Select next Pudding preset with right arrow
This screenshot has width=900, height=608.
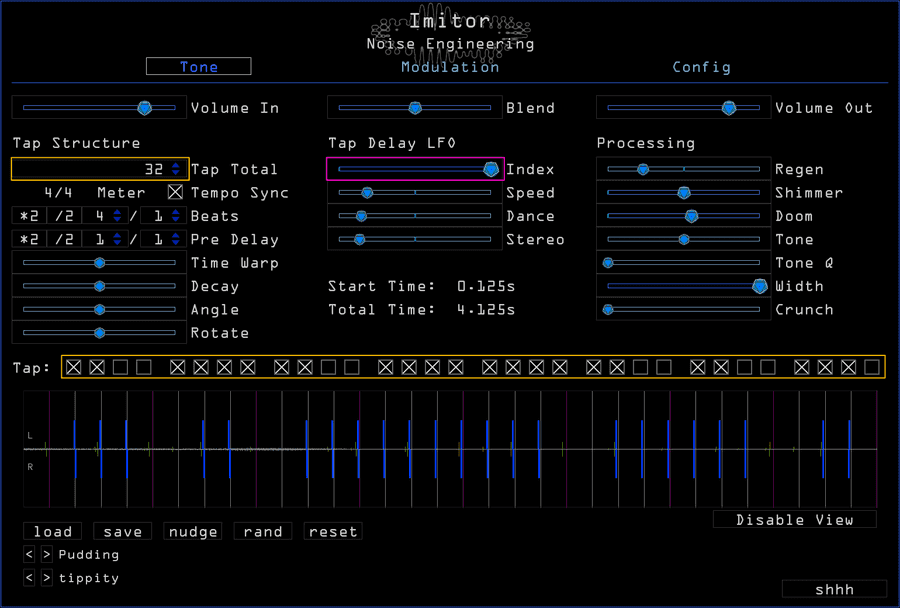(47, 555)
